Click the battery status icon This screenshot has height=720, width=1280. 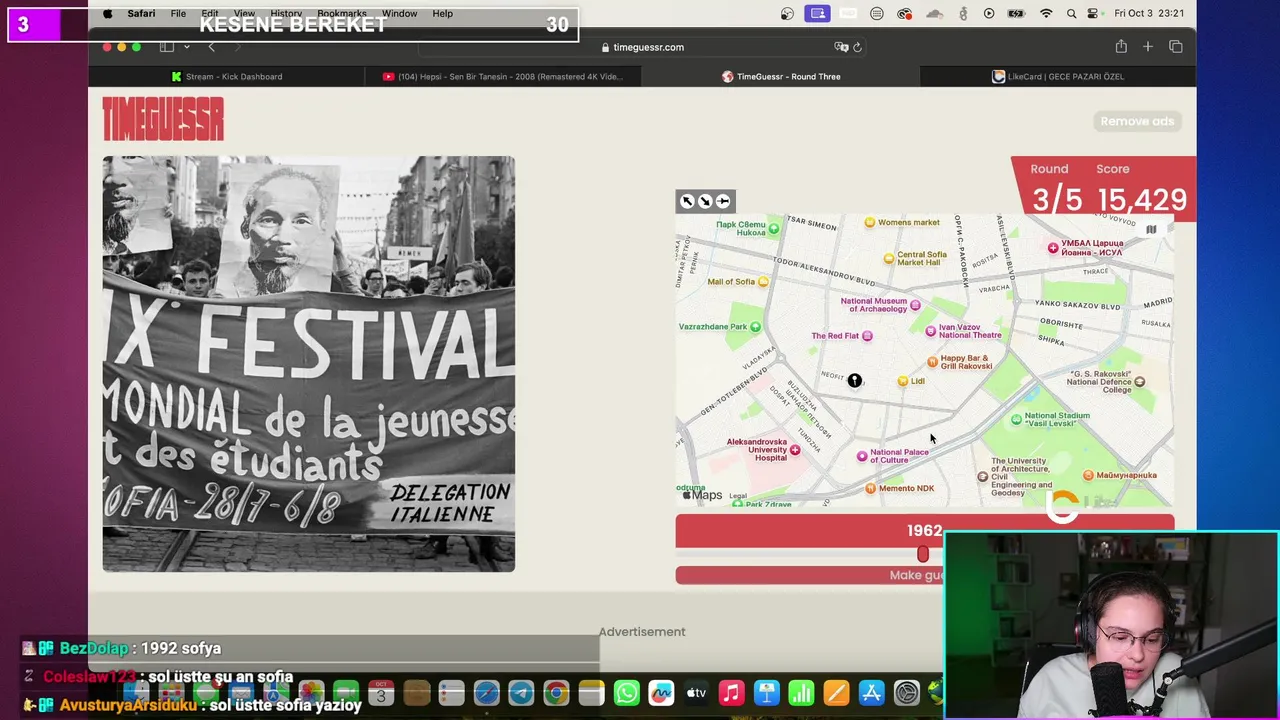(1016, 13)
